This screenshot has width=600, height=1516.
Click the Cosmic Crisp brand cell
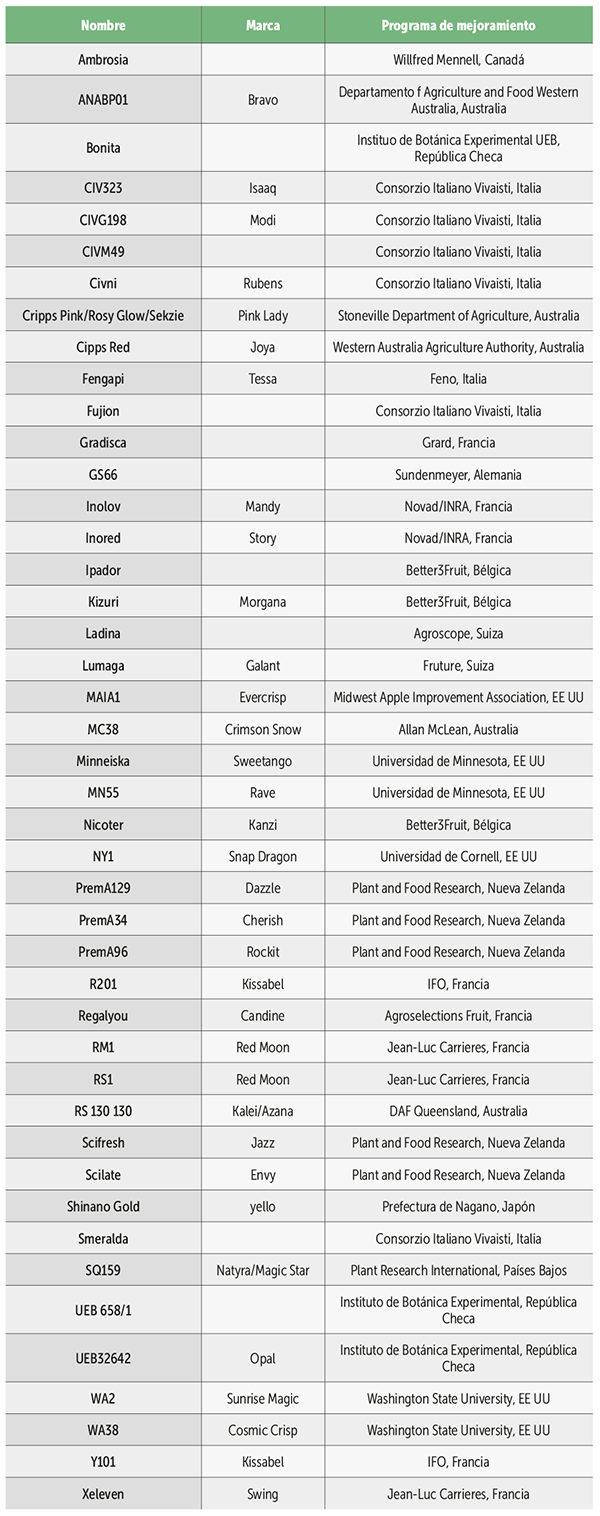[x=262, y=1430]
